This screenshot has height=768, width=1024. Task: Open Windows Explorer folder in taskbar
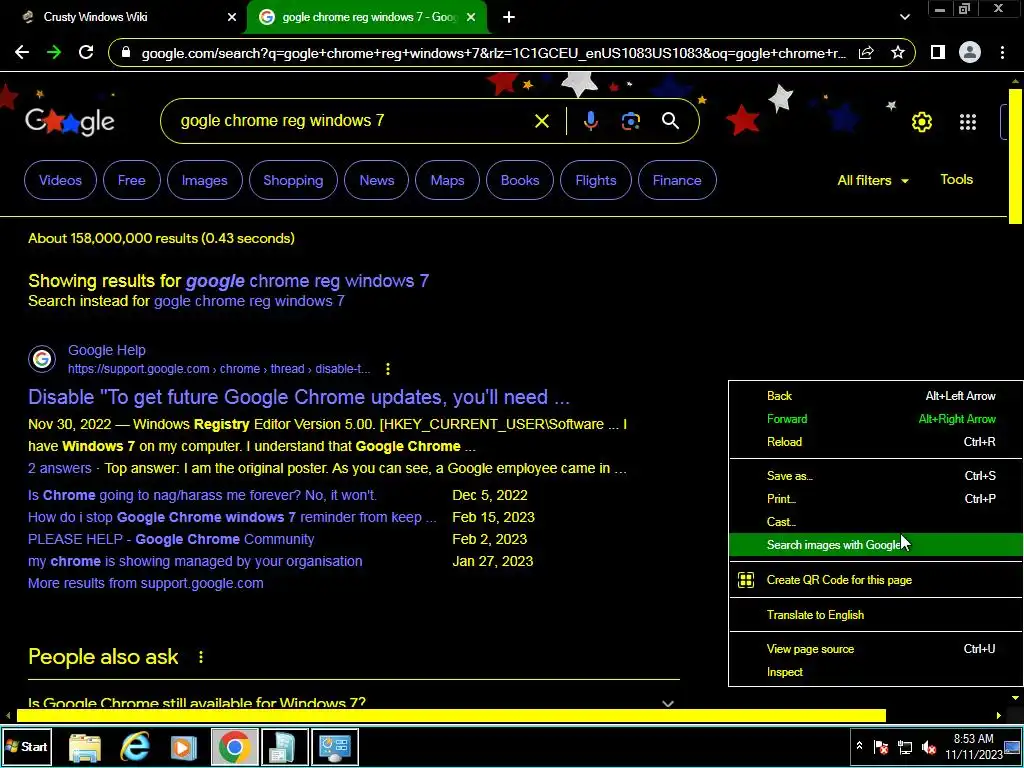tap(85, 747)
